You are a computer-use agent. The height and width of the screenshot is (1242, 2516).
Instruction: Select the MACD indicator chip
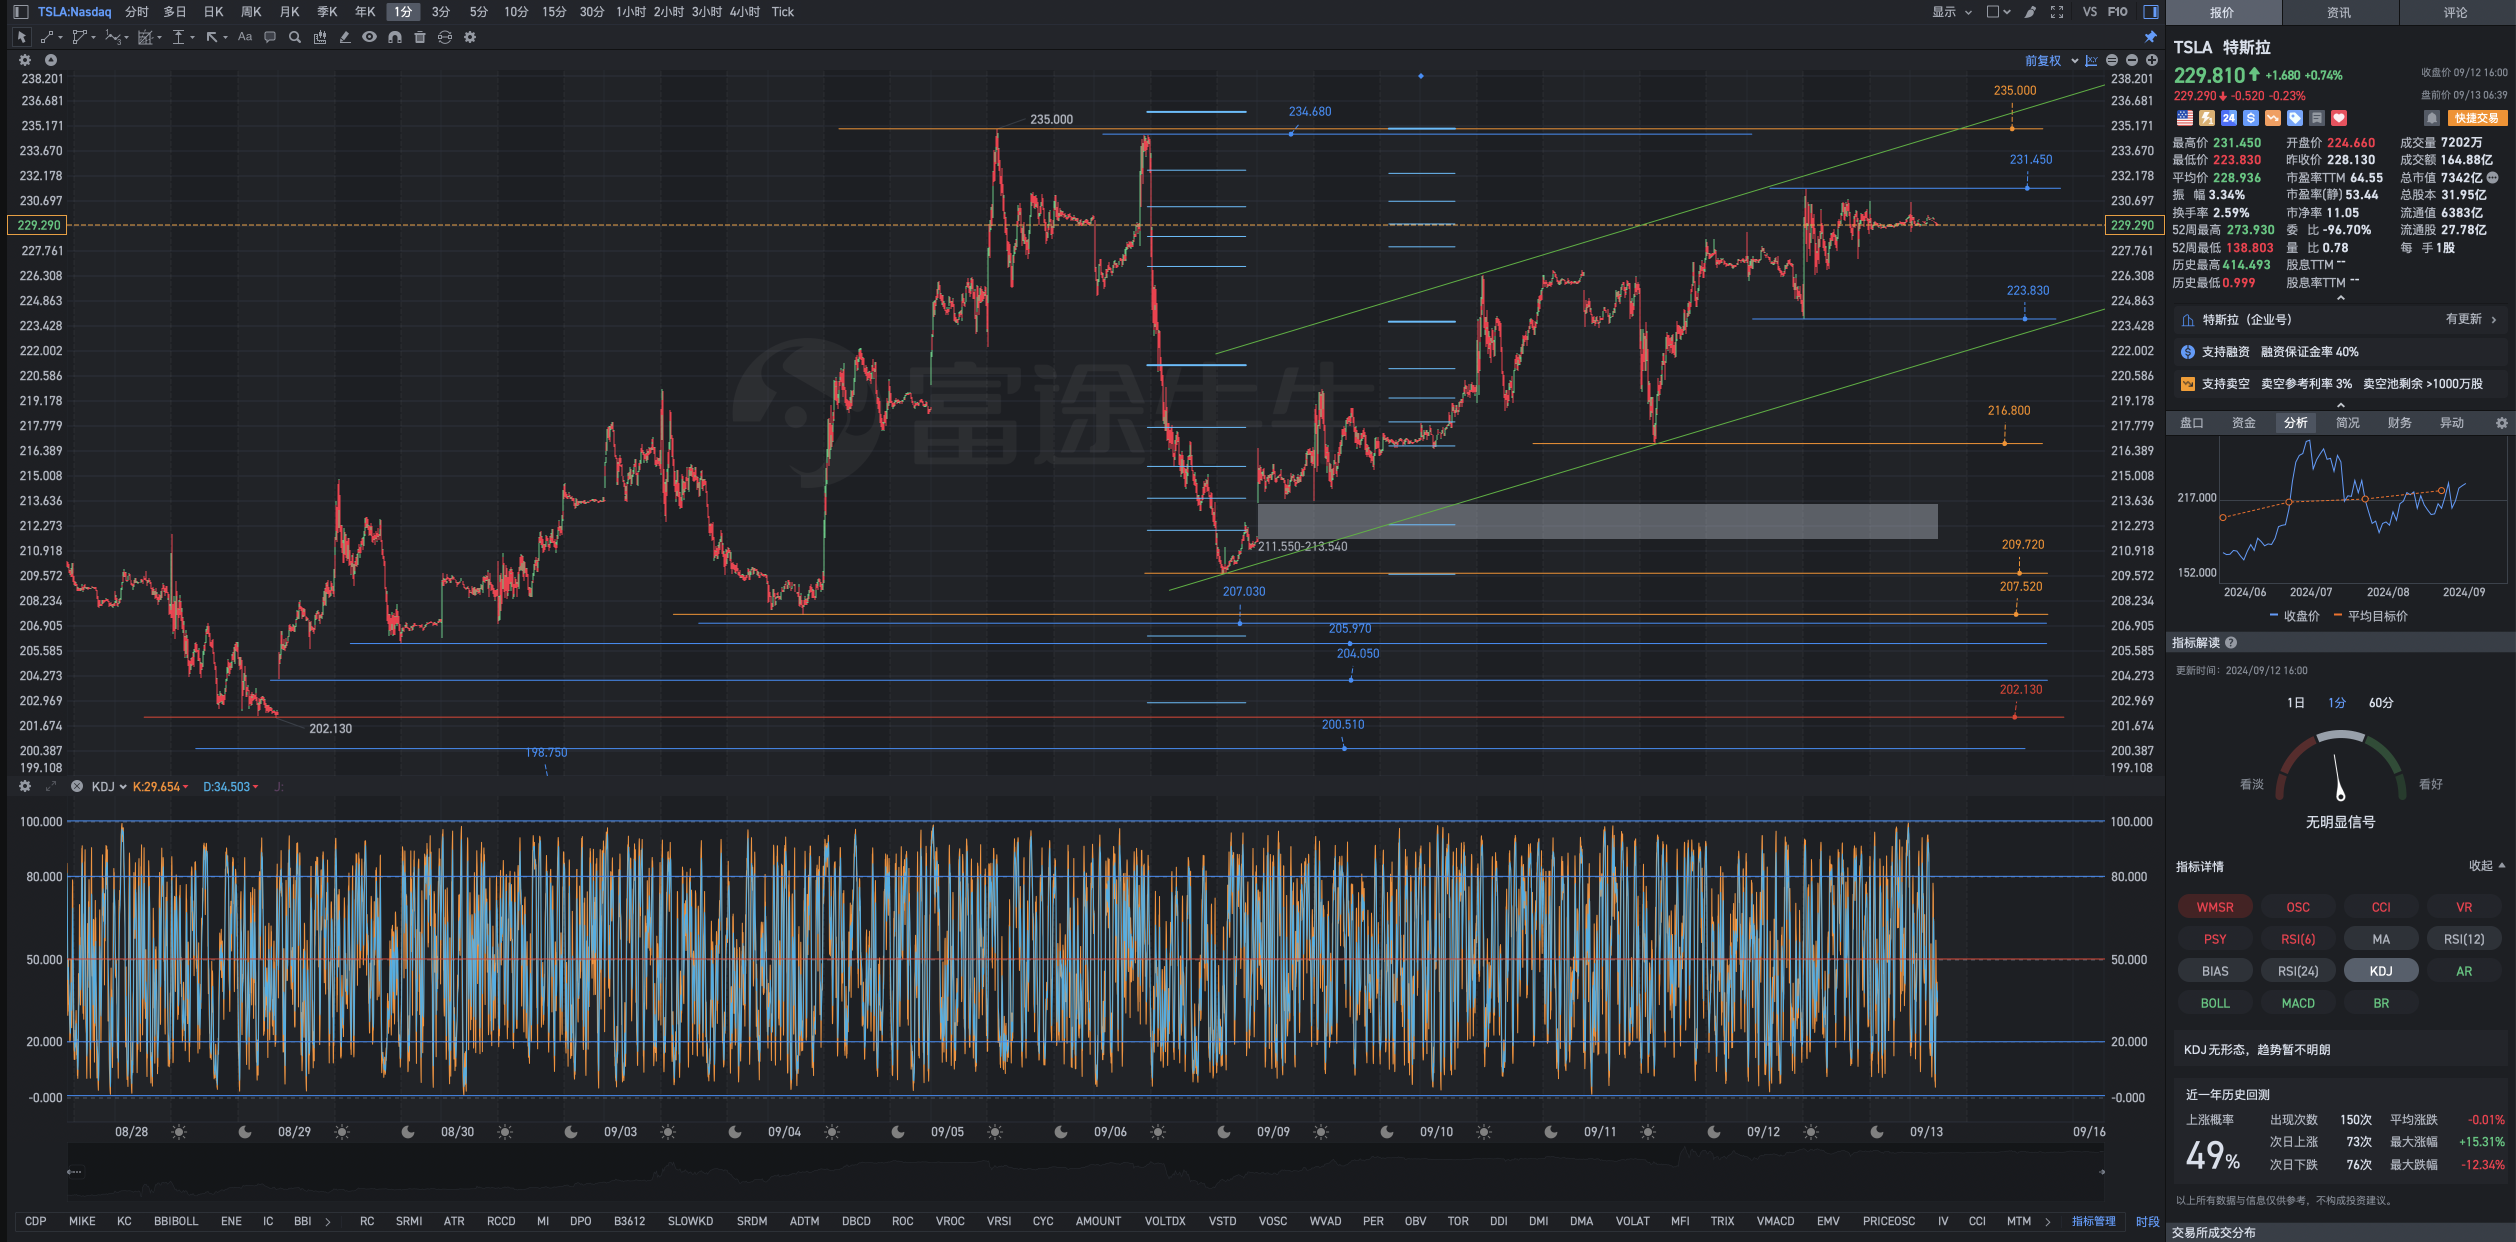tap(2297, 1003)
